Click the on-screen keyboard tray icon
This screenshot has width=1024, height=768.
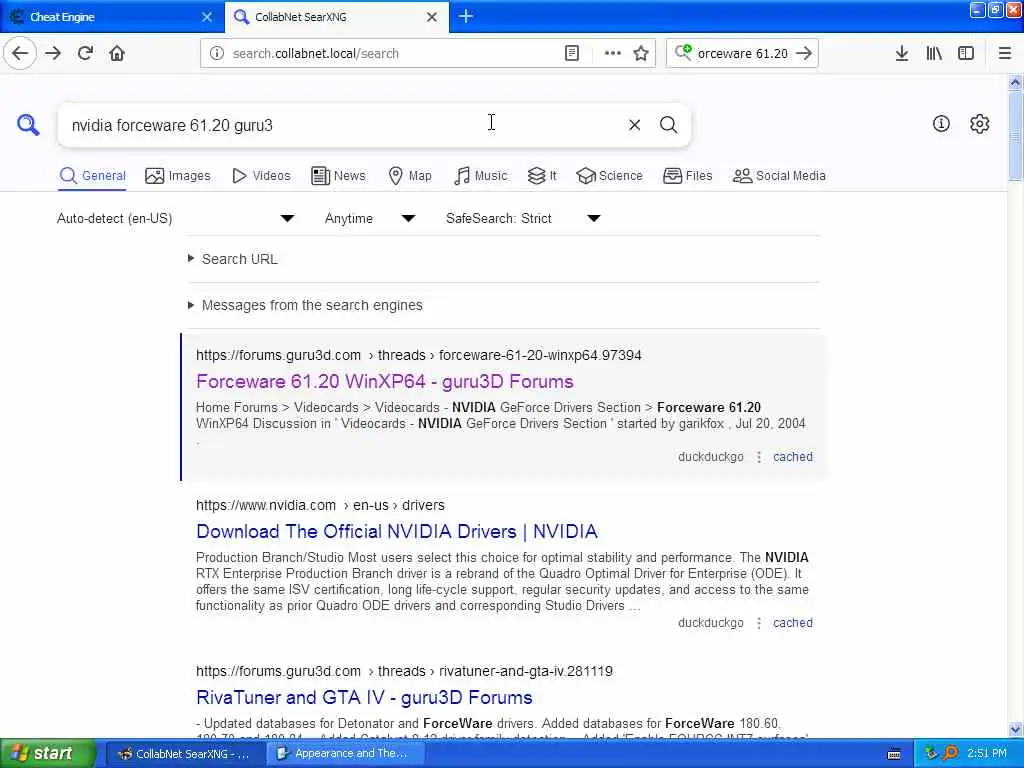coord(895,754)
